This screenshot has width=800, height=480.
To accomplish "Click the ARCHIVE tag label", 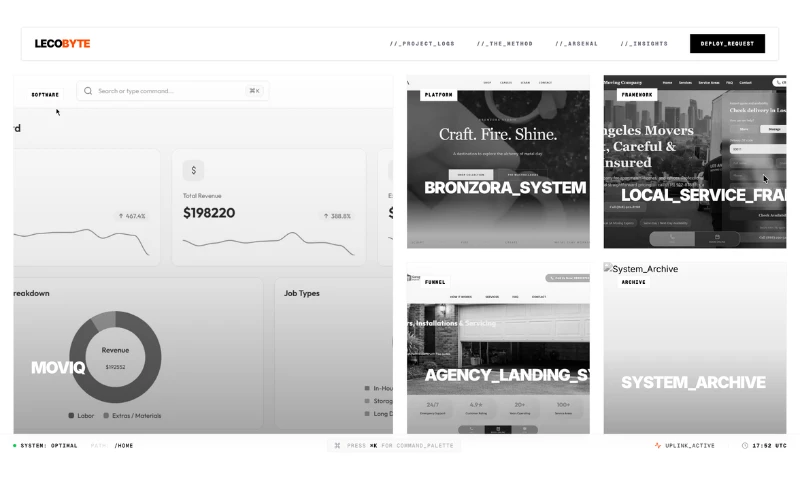I will click(633, 282).
